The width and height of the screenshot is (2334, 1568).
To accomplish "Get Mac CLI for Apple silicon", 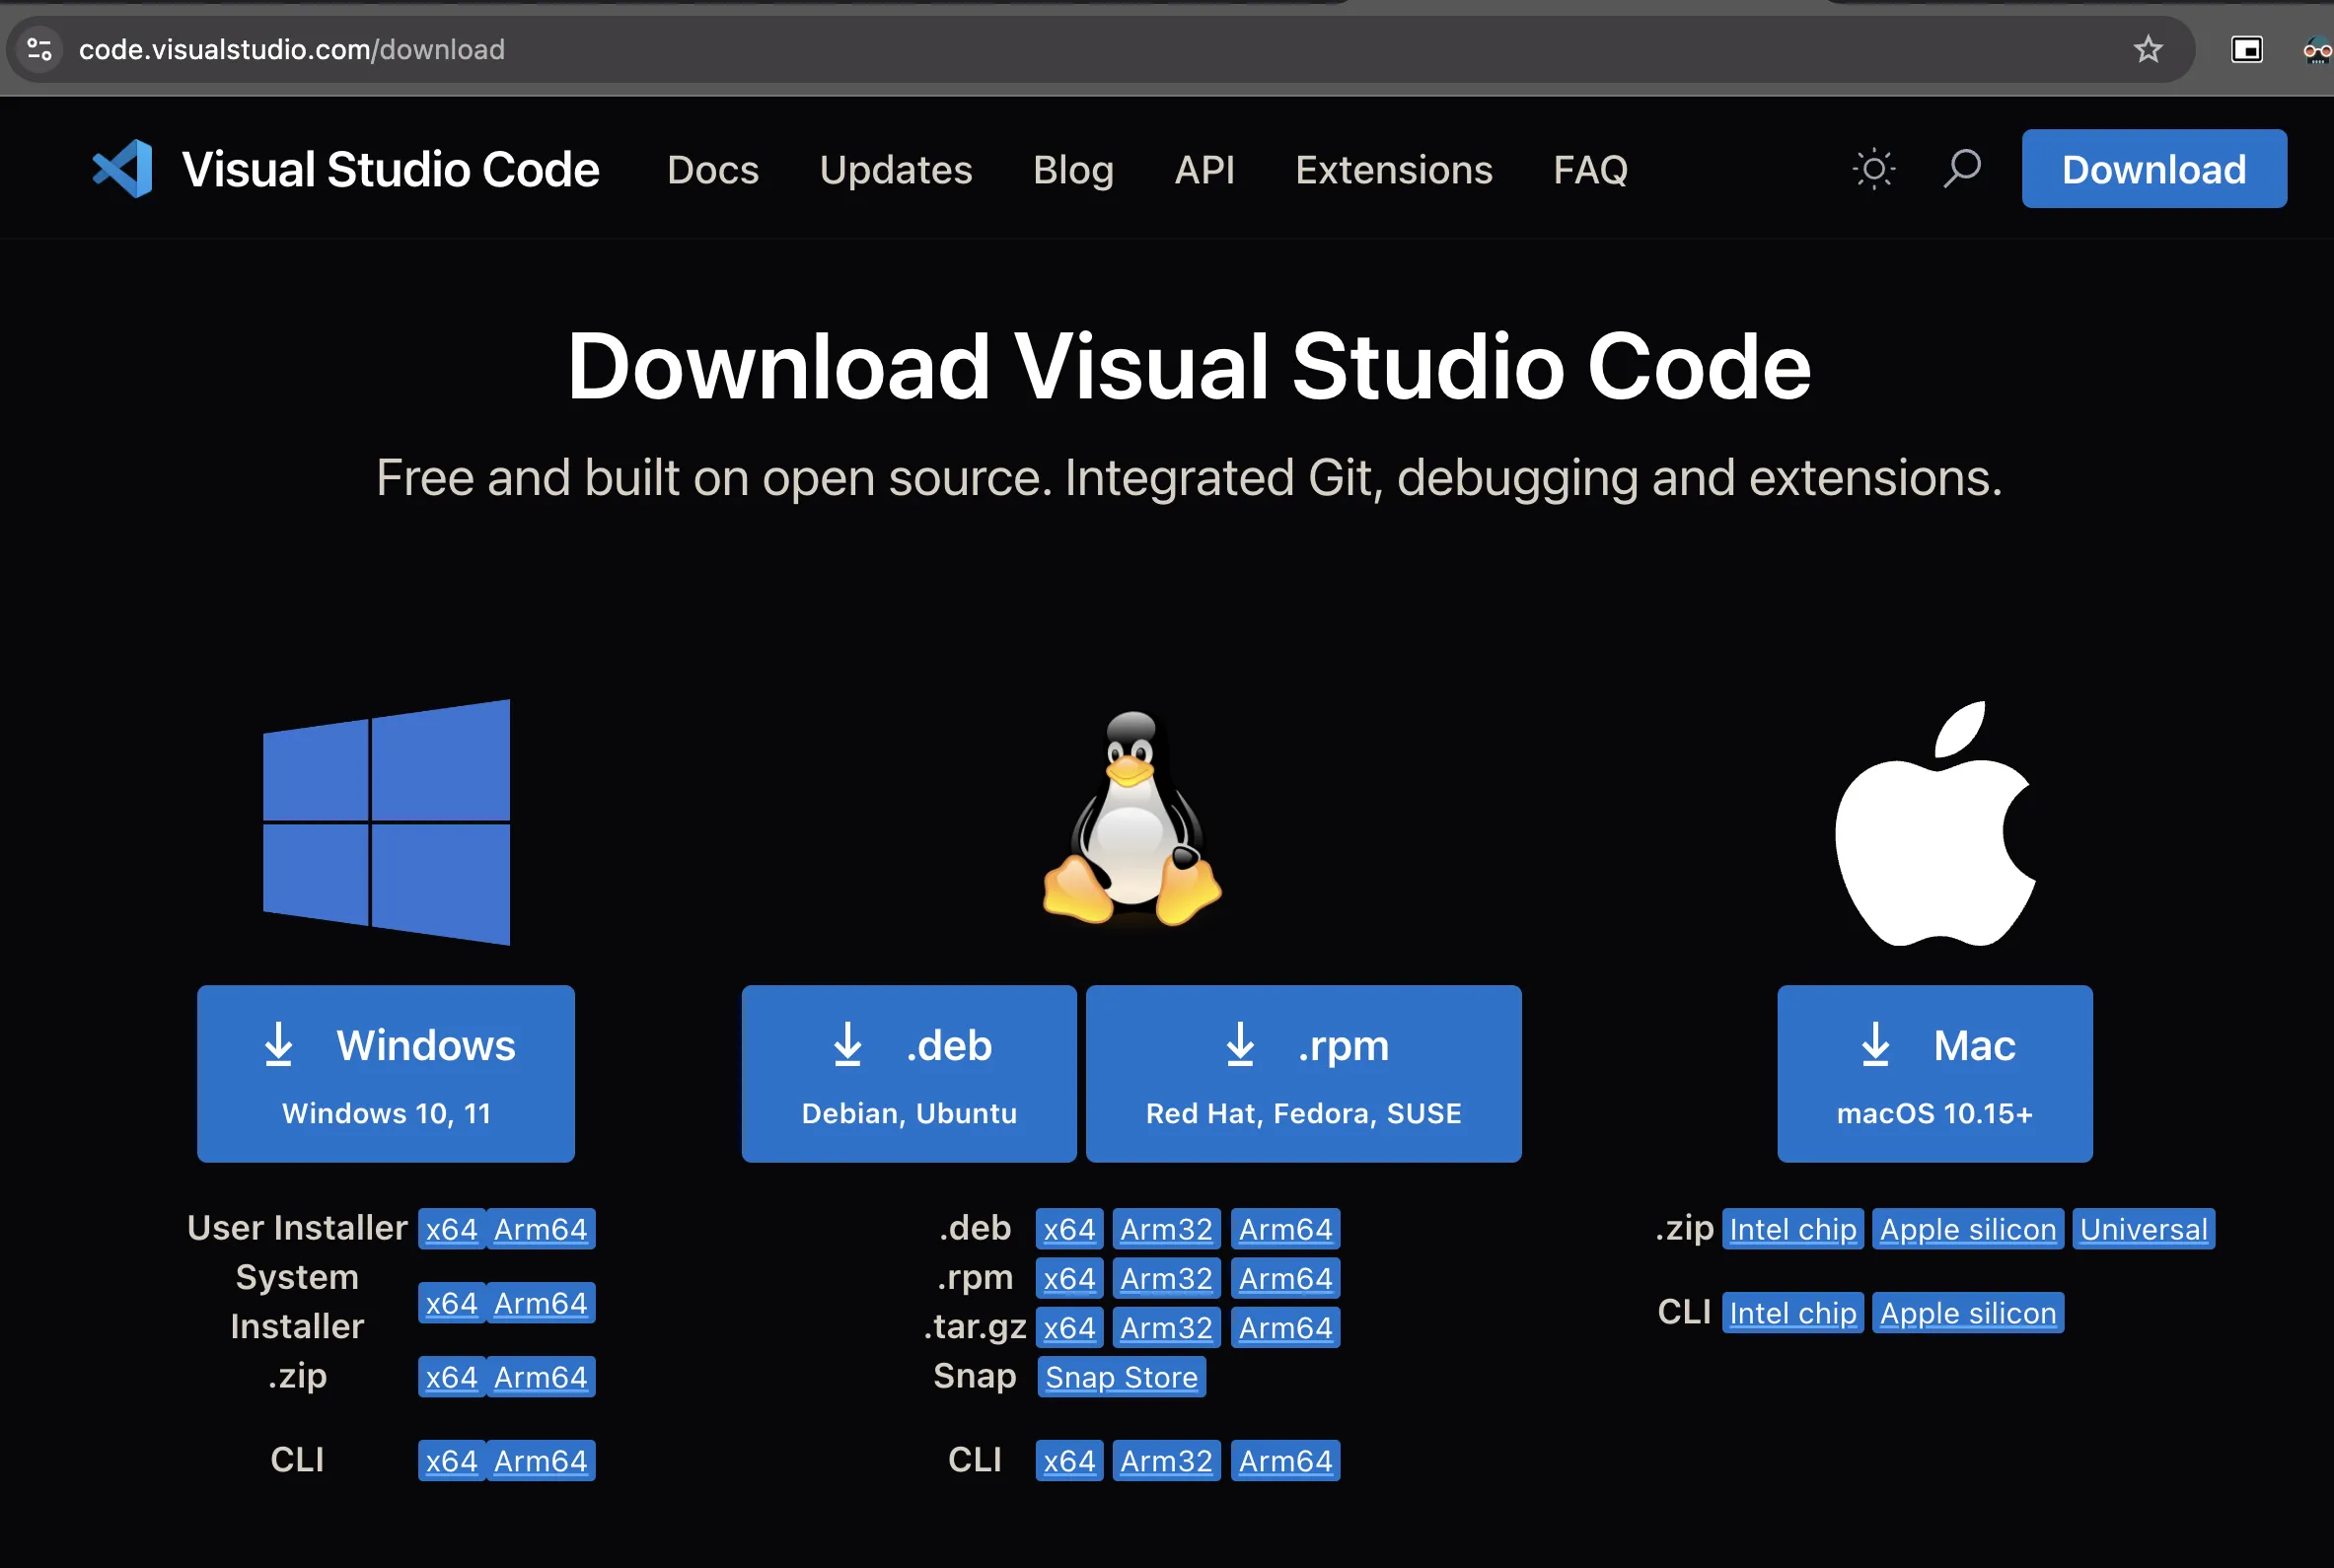I will (x=1968, y=1313).
